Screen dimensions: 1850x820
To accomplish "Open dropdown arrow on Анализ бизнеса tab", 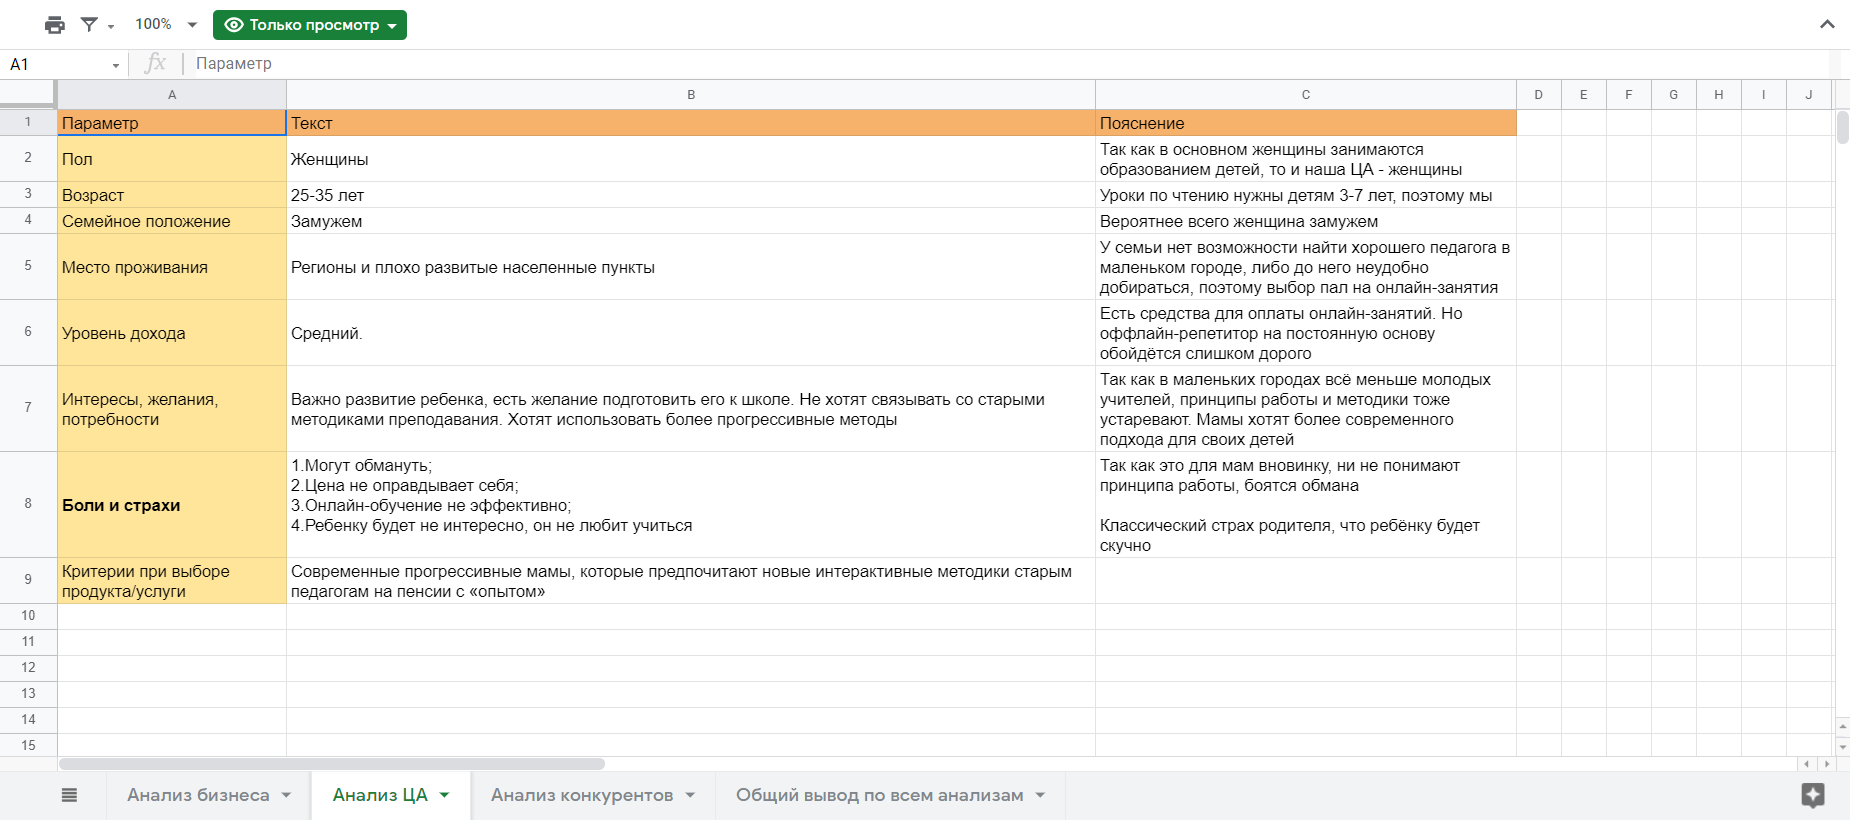I will (286, 795).
